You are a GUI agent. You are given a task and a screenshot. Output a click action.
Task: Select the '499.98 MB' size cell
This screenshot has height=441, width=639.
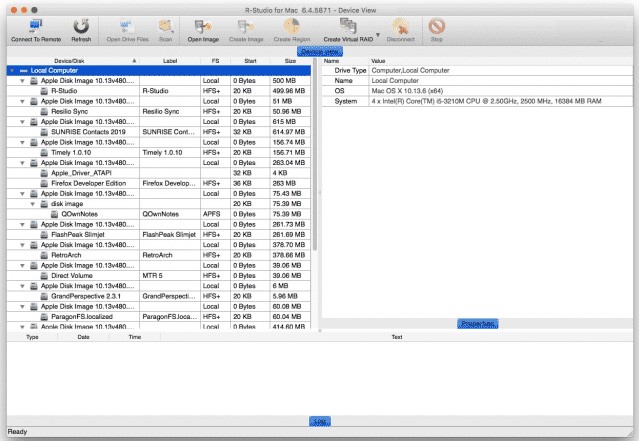290,91
